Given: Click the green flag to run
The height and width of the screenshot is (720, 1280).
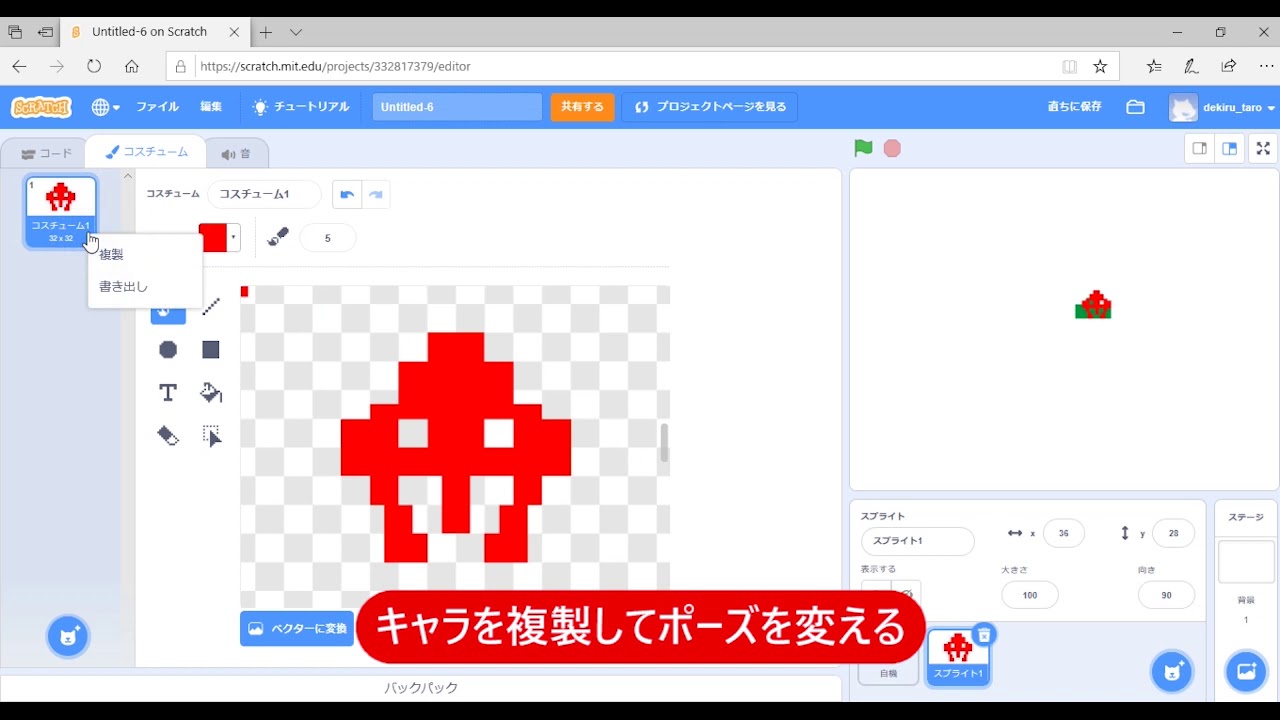Looking at the screenshot, I should coord(863,148).
